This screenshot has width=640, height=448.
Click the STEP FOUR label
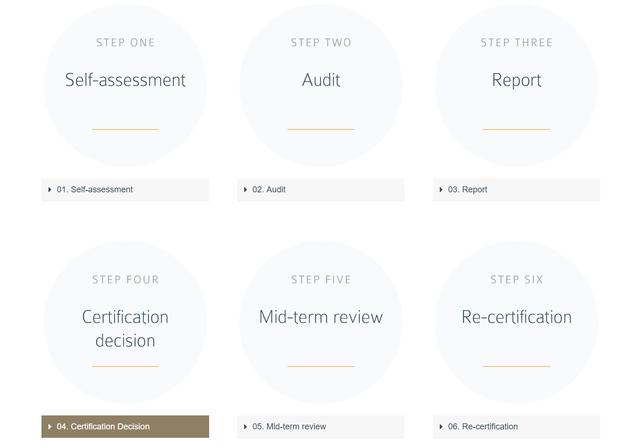coord(125,279)
